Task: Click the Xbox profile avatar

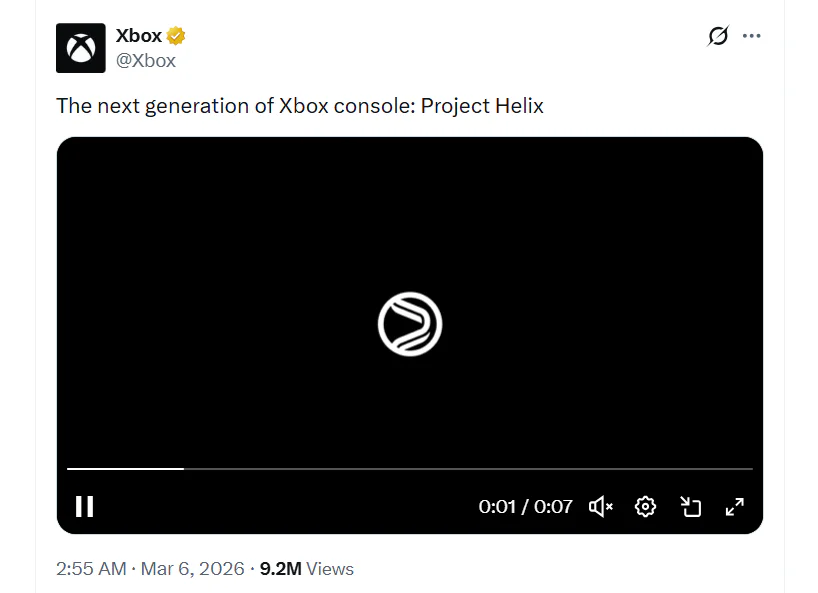Action: pos(81,47)
